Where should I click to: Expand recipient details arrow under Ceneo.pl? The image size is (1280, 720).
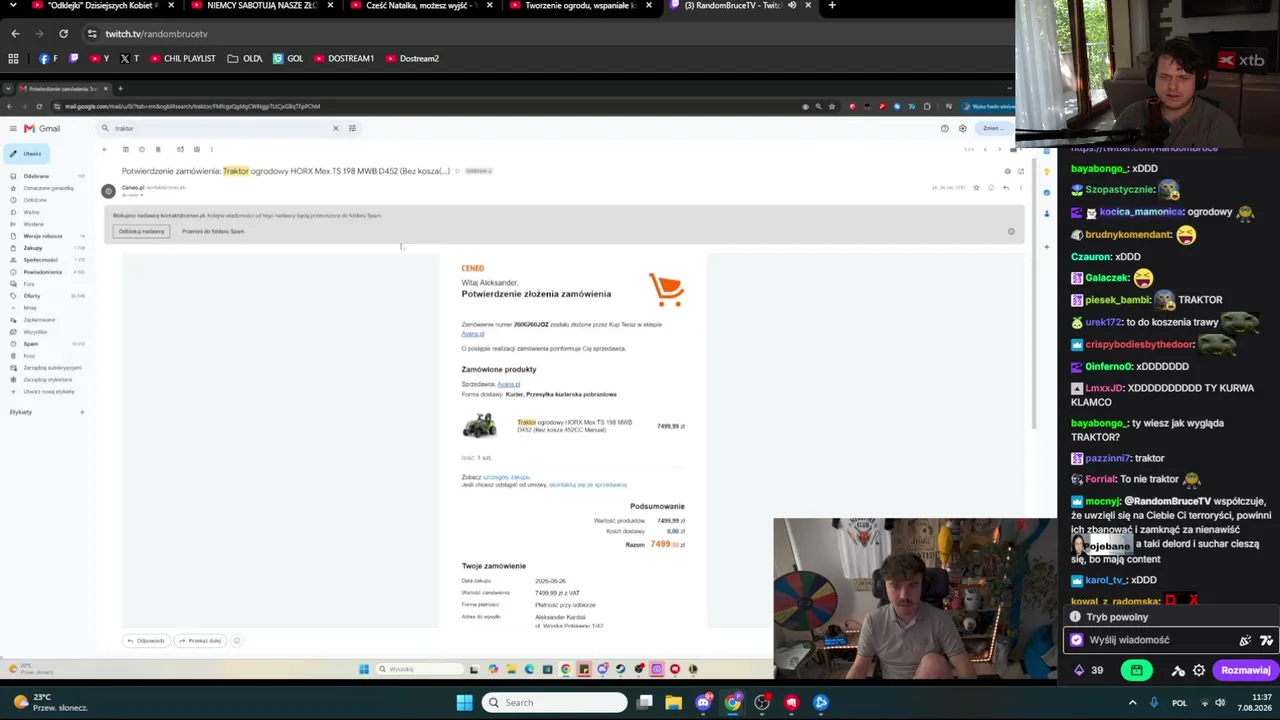tap(142, 195)
